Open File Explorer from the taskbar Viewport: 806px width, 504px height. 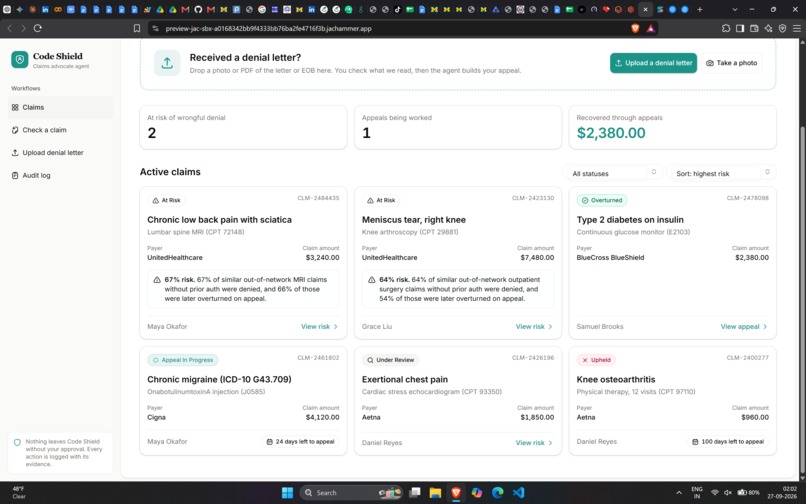pos(435,493)
